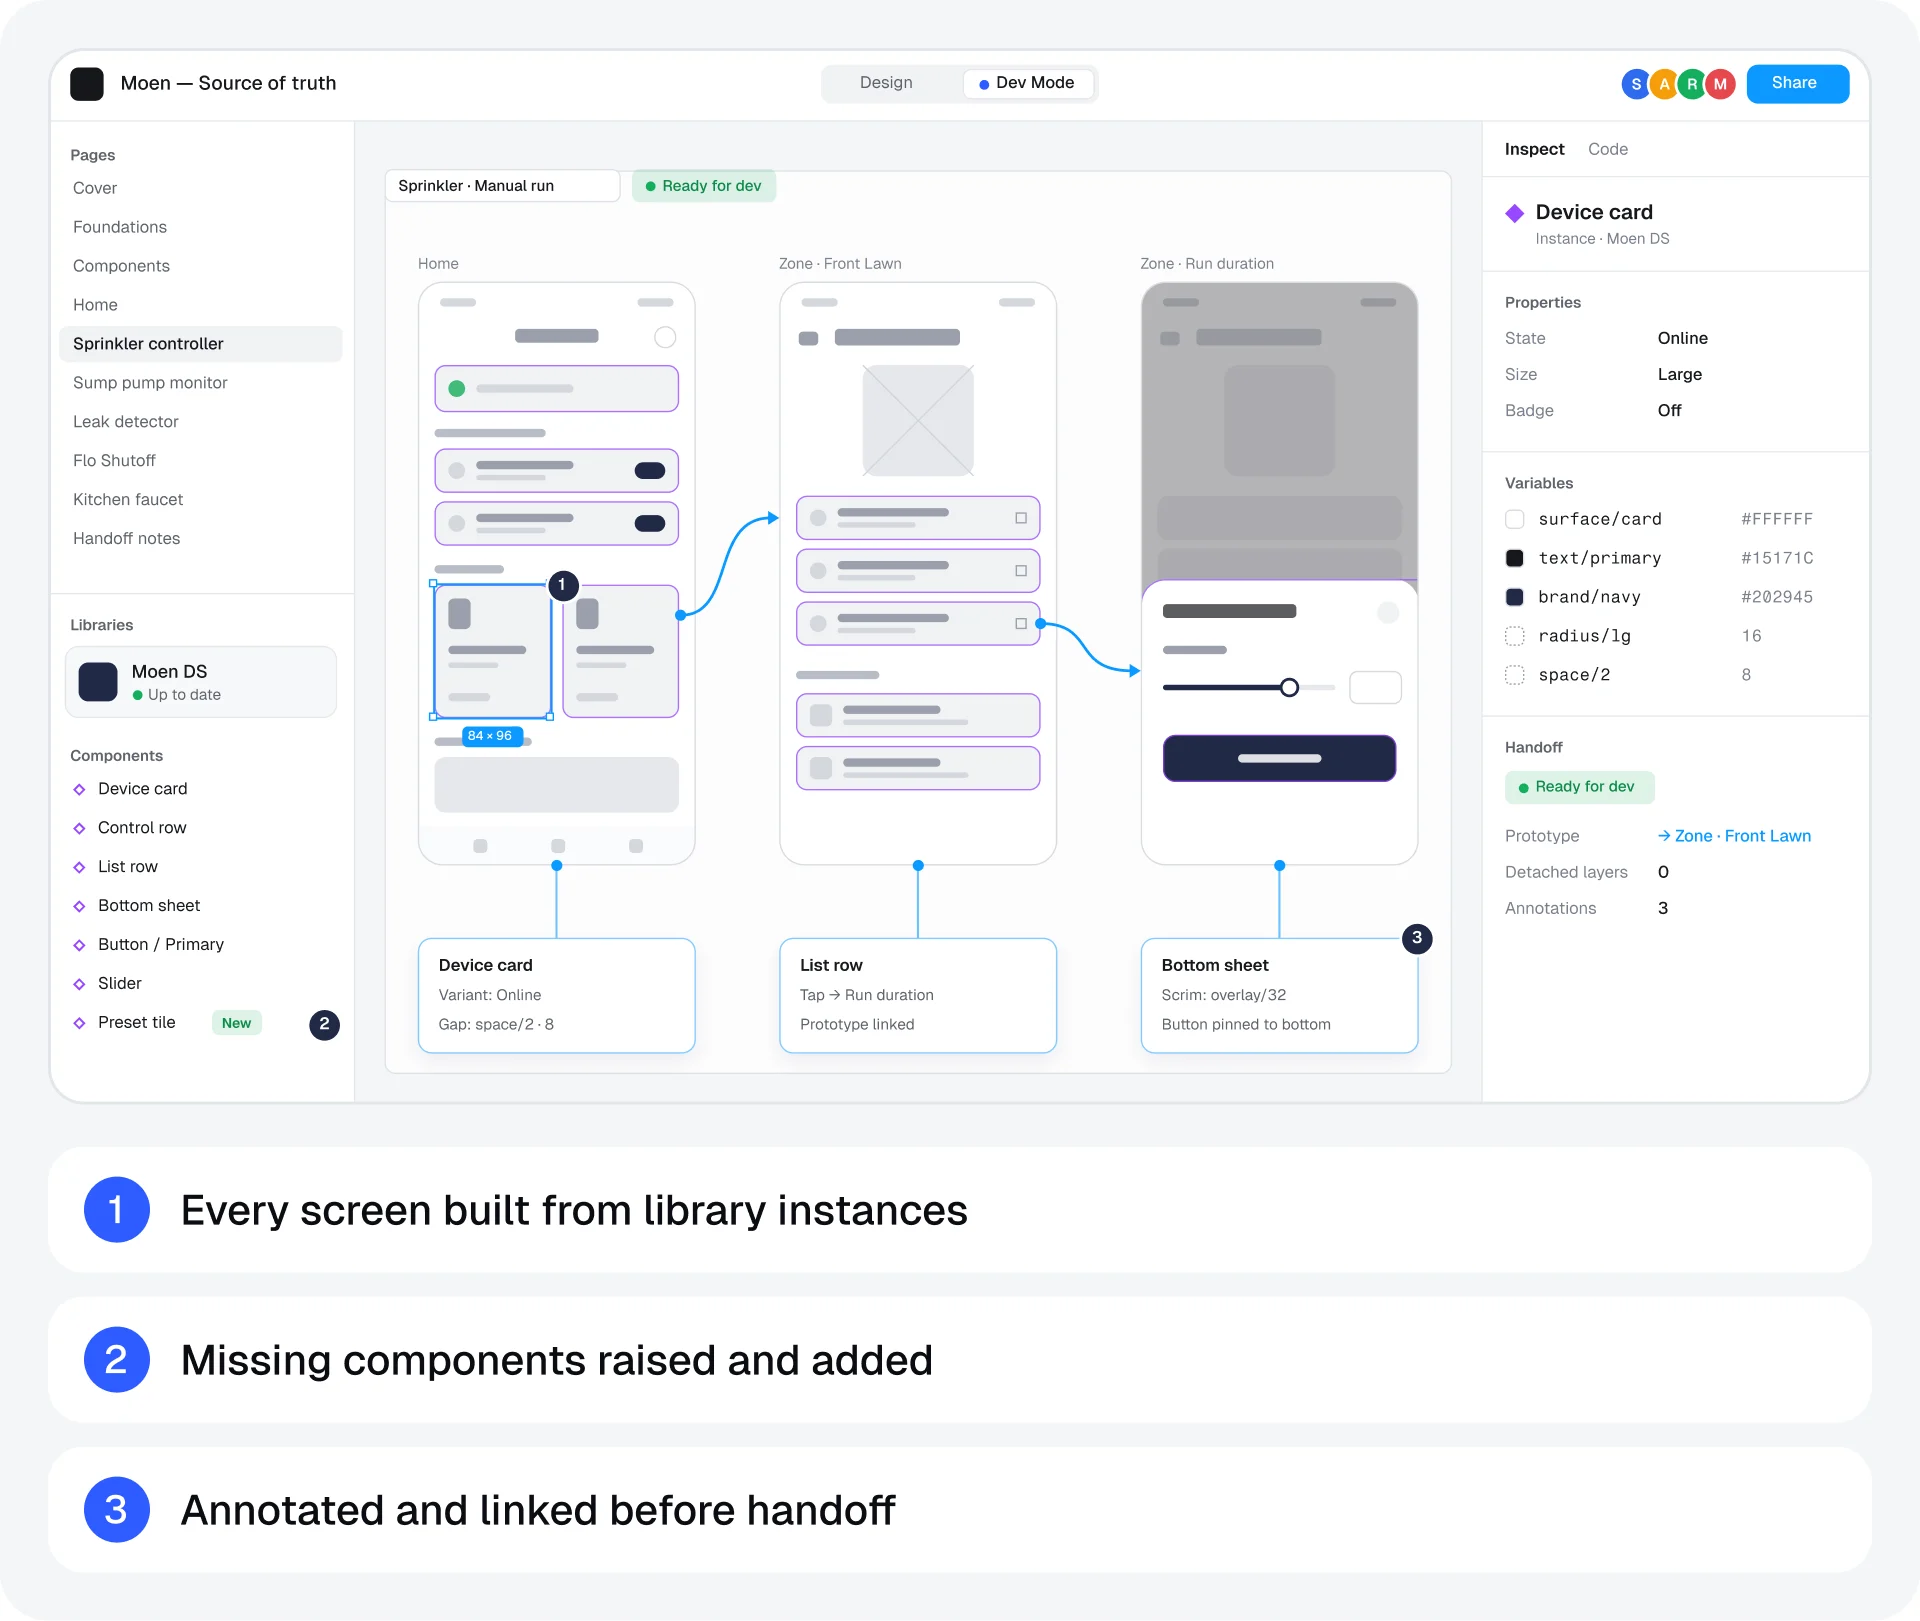Image resolution: width=1920 pixels, height=1621 pixels.
Task: Open the Handoff notes page
Action: [x=127, y=538]
